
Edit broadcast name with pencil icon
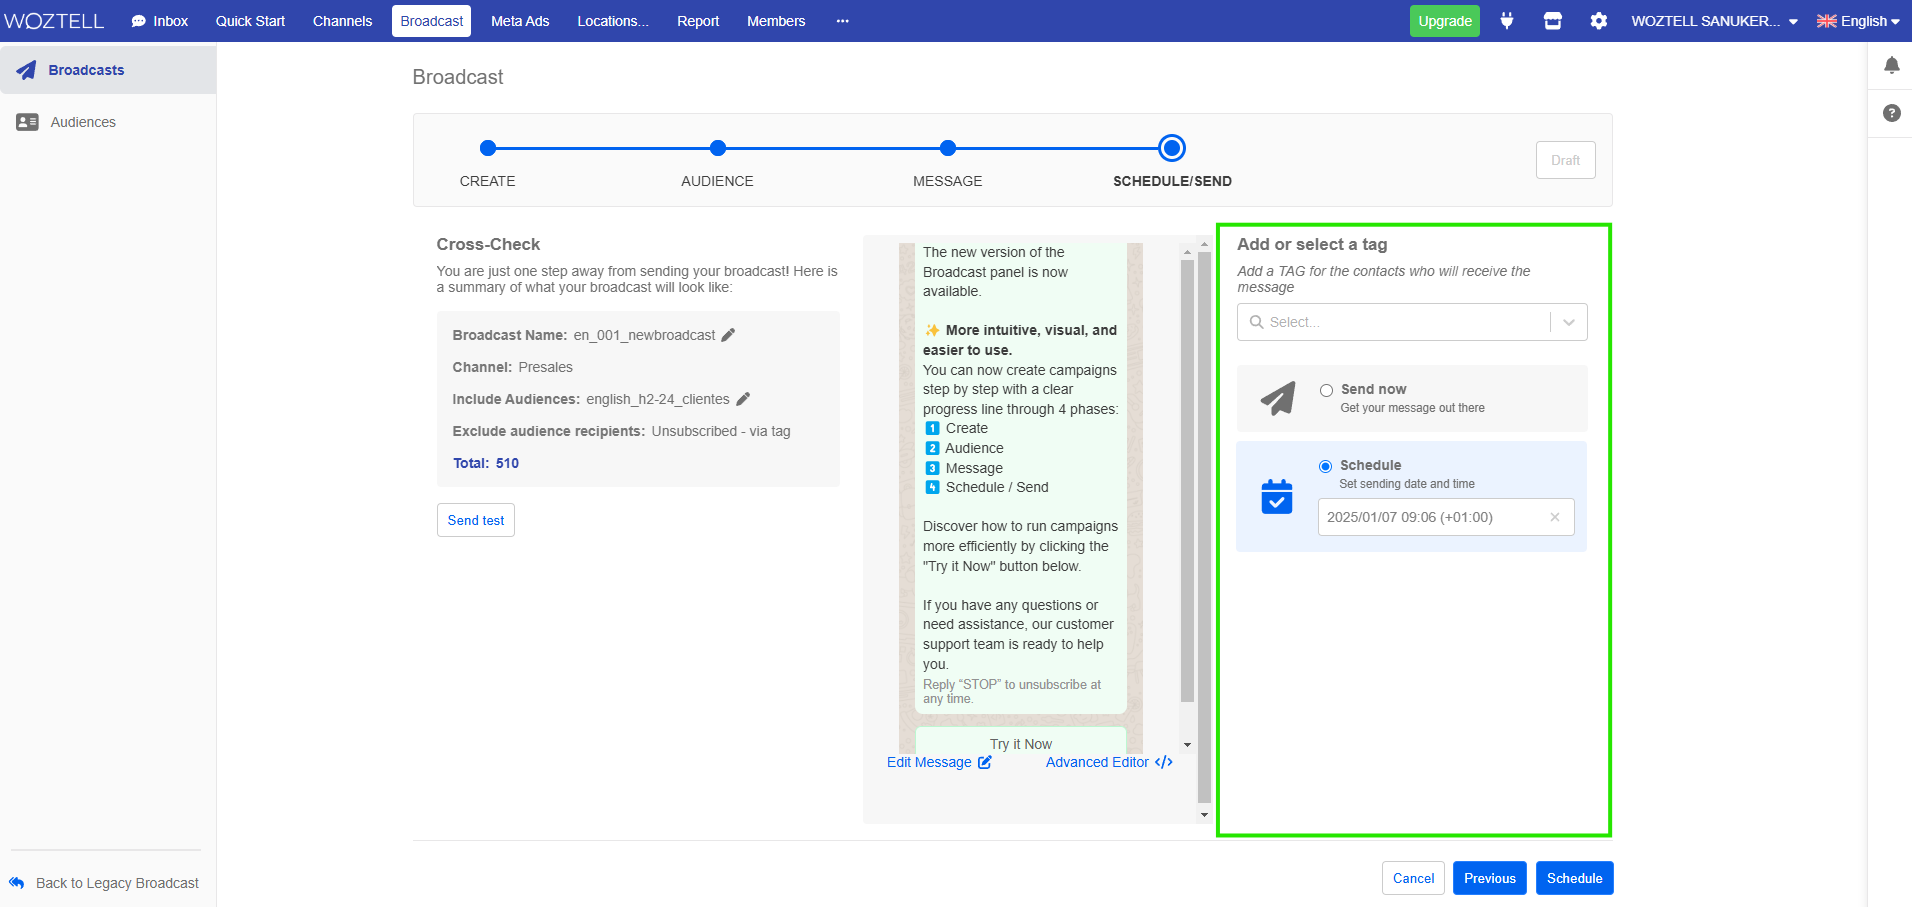click(728, 335)
